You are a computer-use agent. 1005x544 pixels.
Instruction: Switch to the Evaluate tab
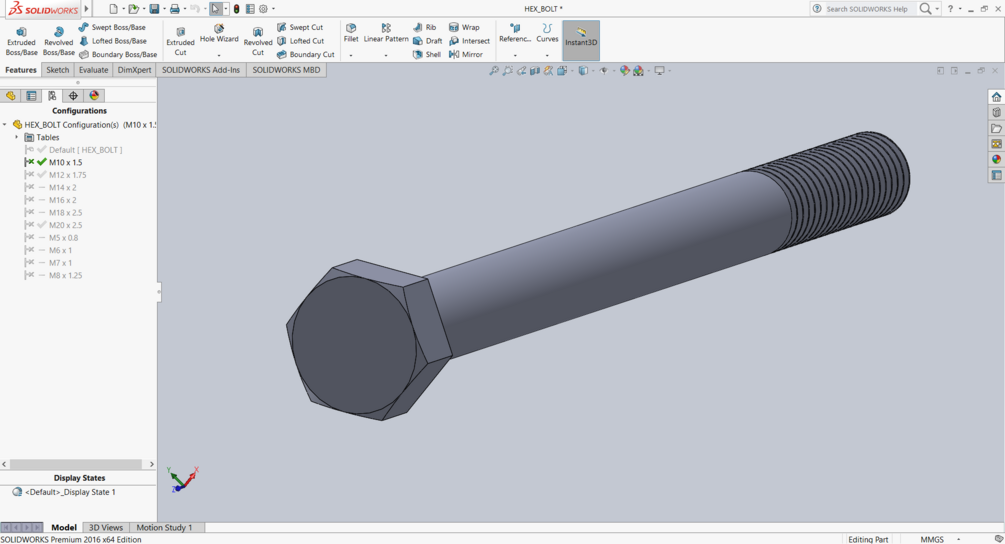pyautogui.click(x=94, y=70)
